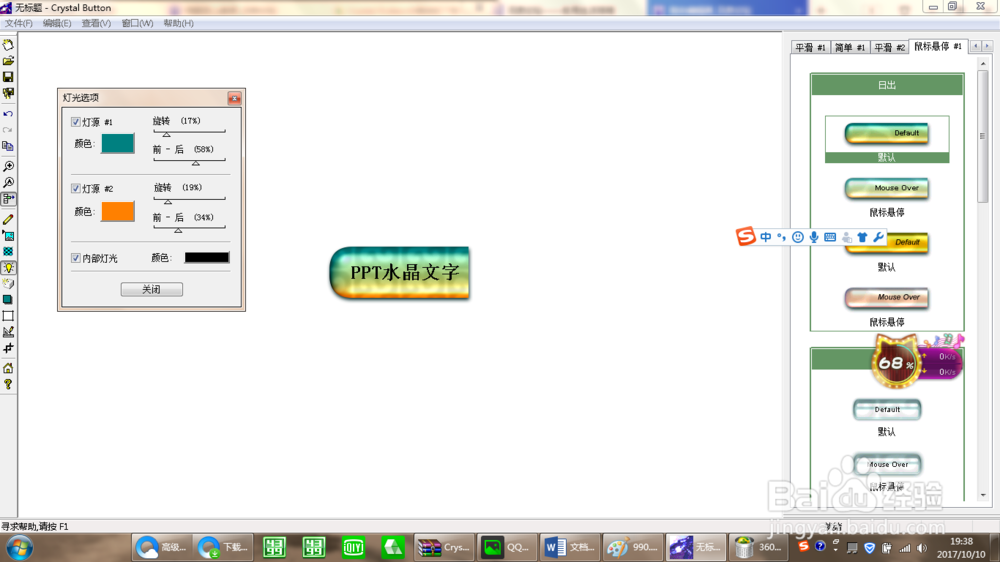Click the Sogou input S logo icon
The height and width of the screenshot is (562, 1000).
coord(746,236)
